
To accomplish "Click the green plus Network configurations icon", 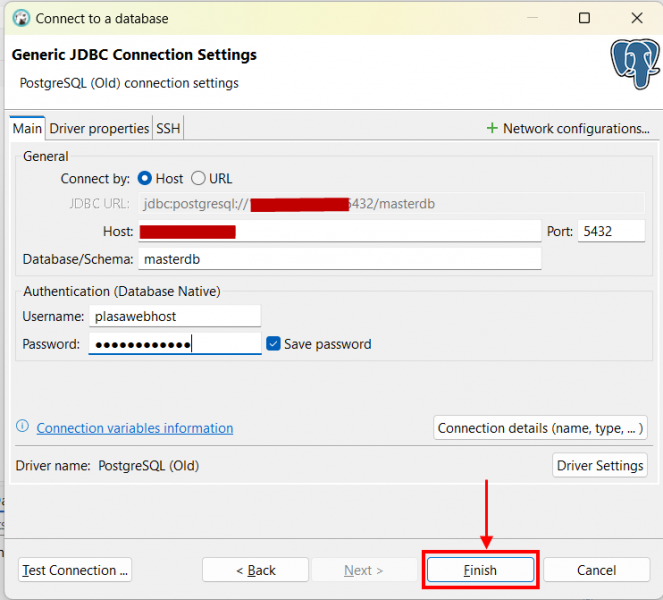I will pos(492,128).
